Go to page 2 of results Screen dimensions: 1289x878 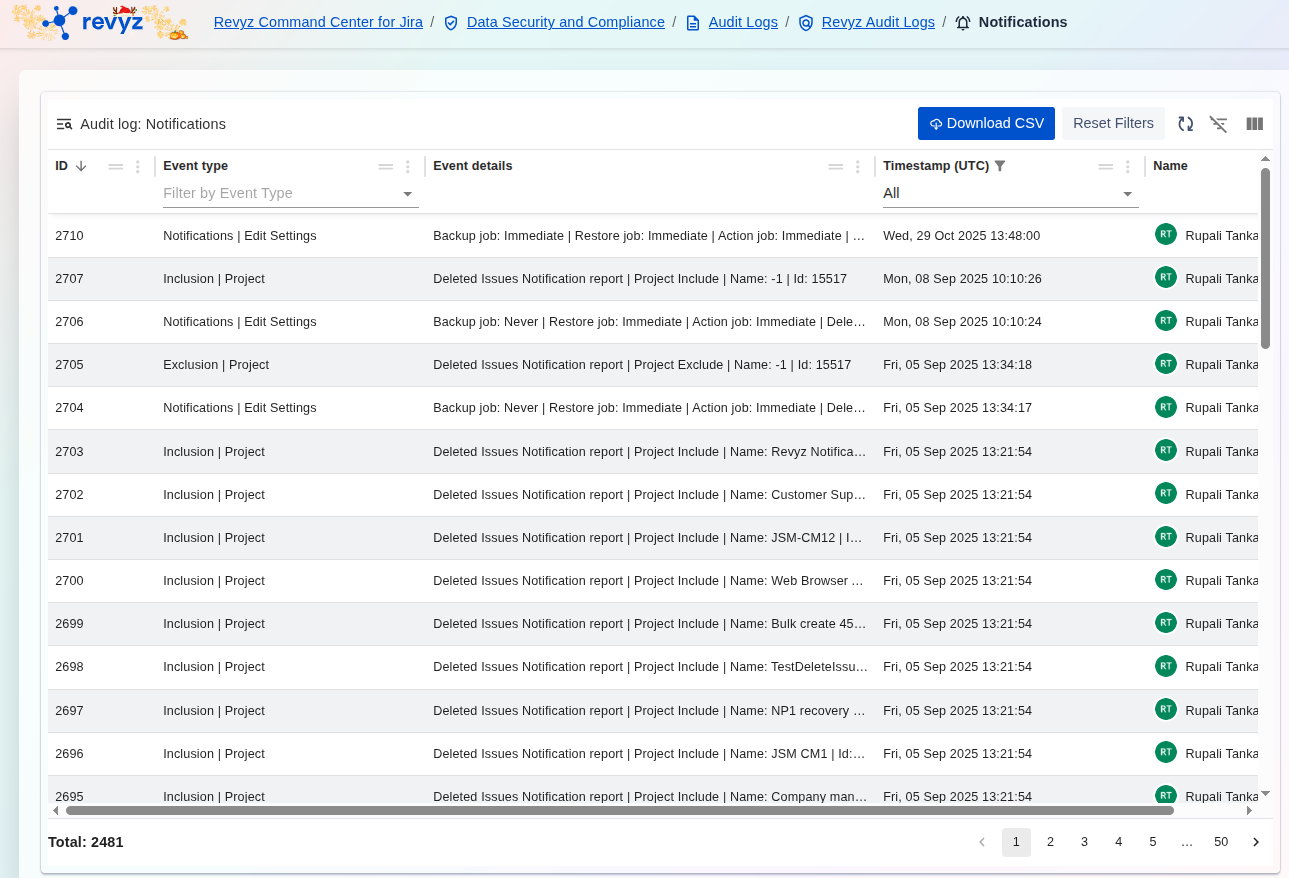1050,842
